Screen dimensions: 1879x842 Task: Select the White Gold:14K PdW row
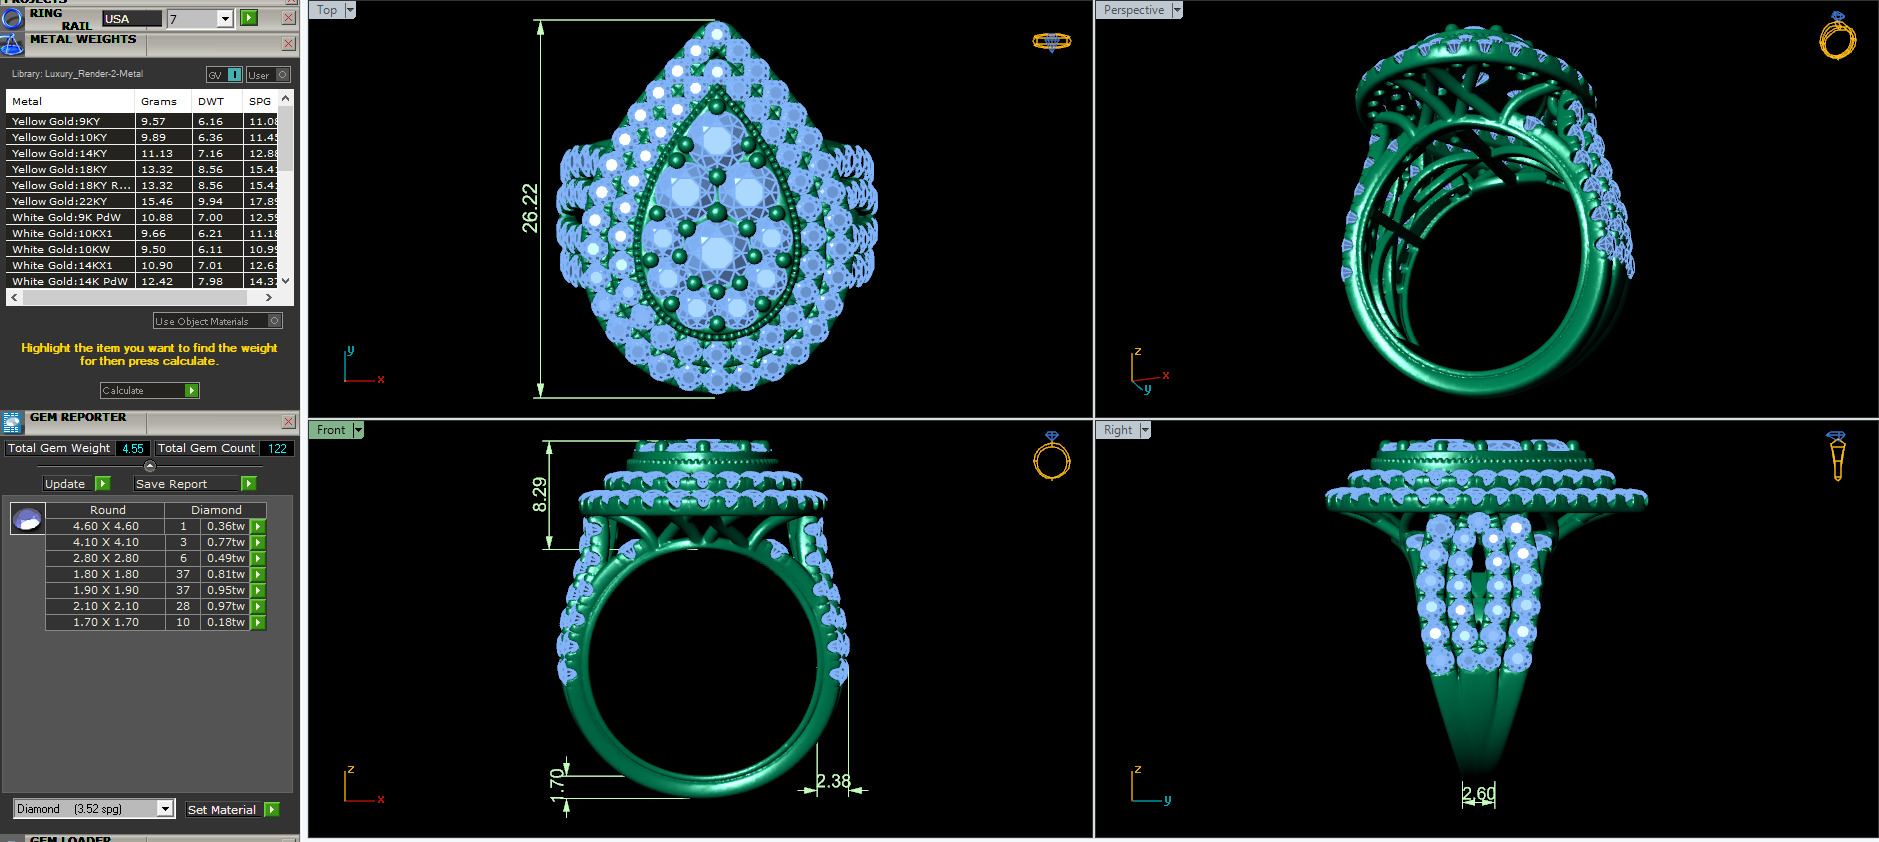(x=142, y=281)
